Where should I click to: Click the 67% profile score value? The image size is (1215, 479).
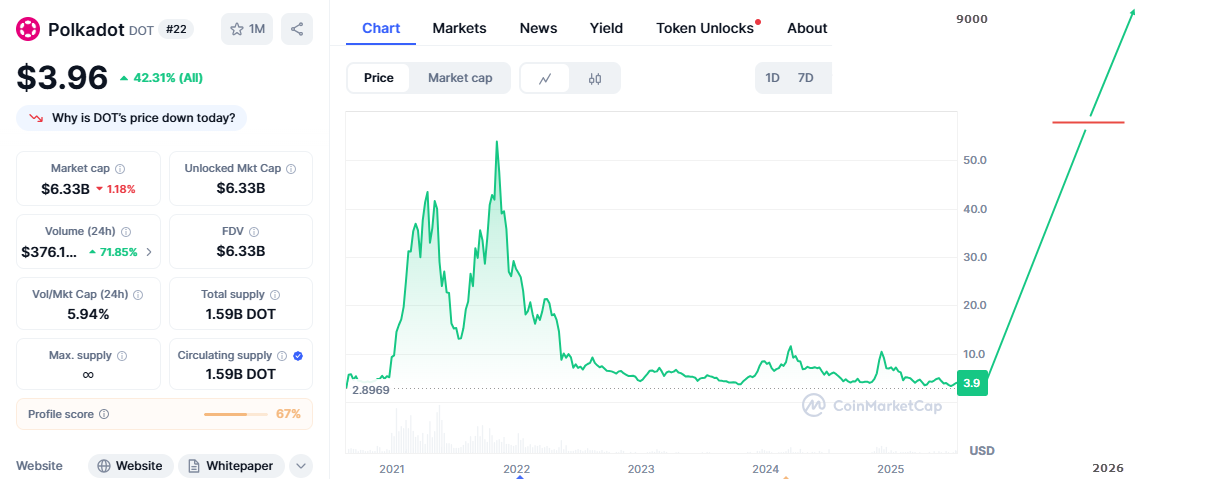288,414
